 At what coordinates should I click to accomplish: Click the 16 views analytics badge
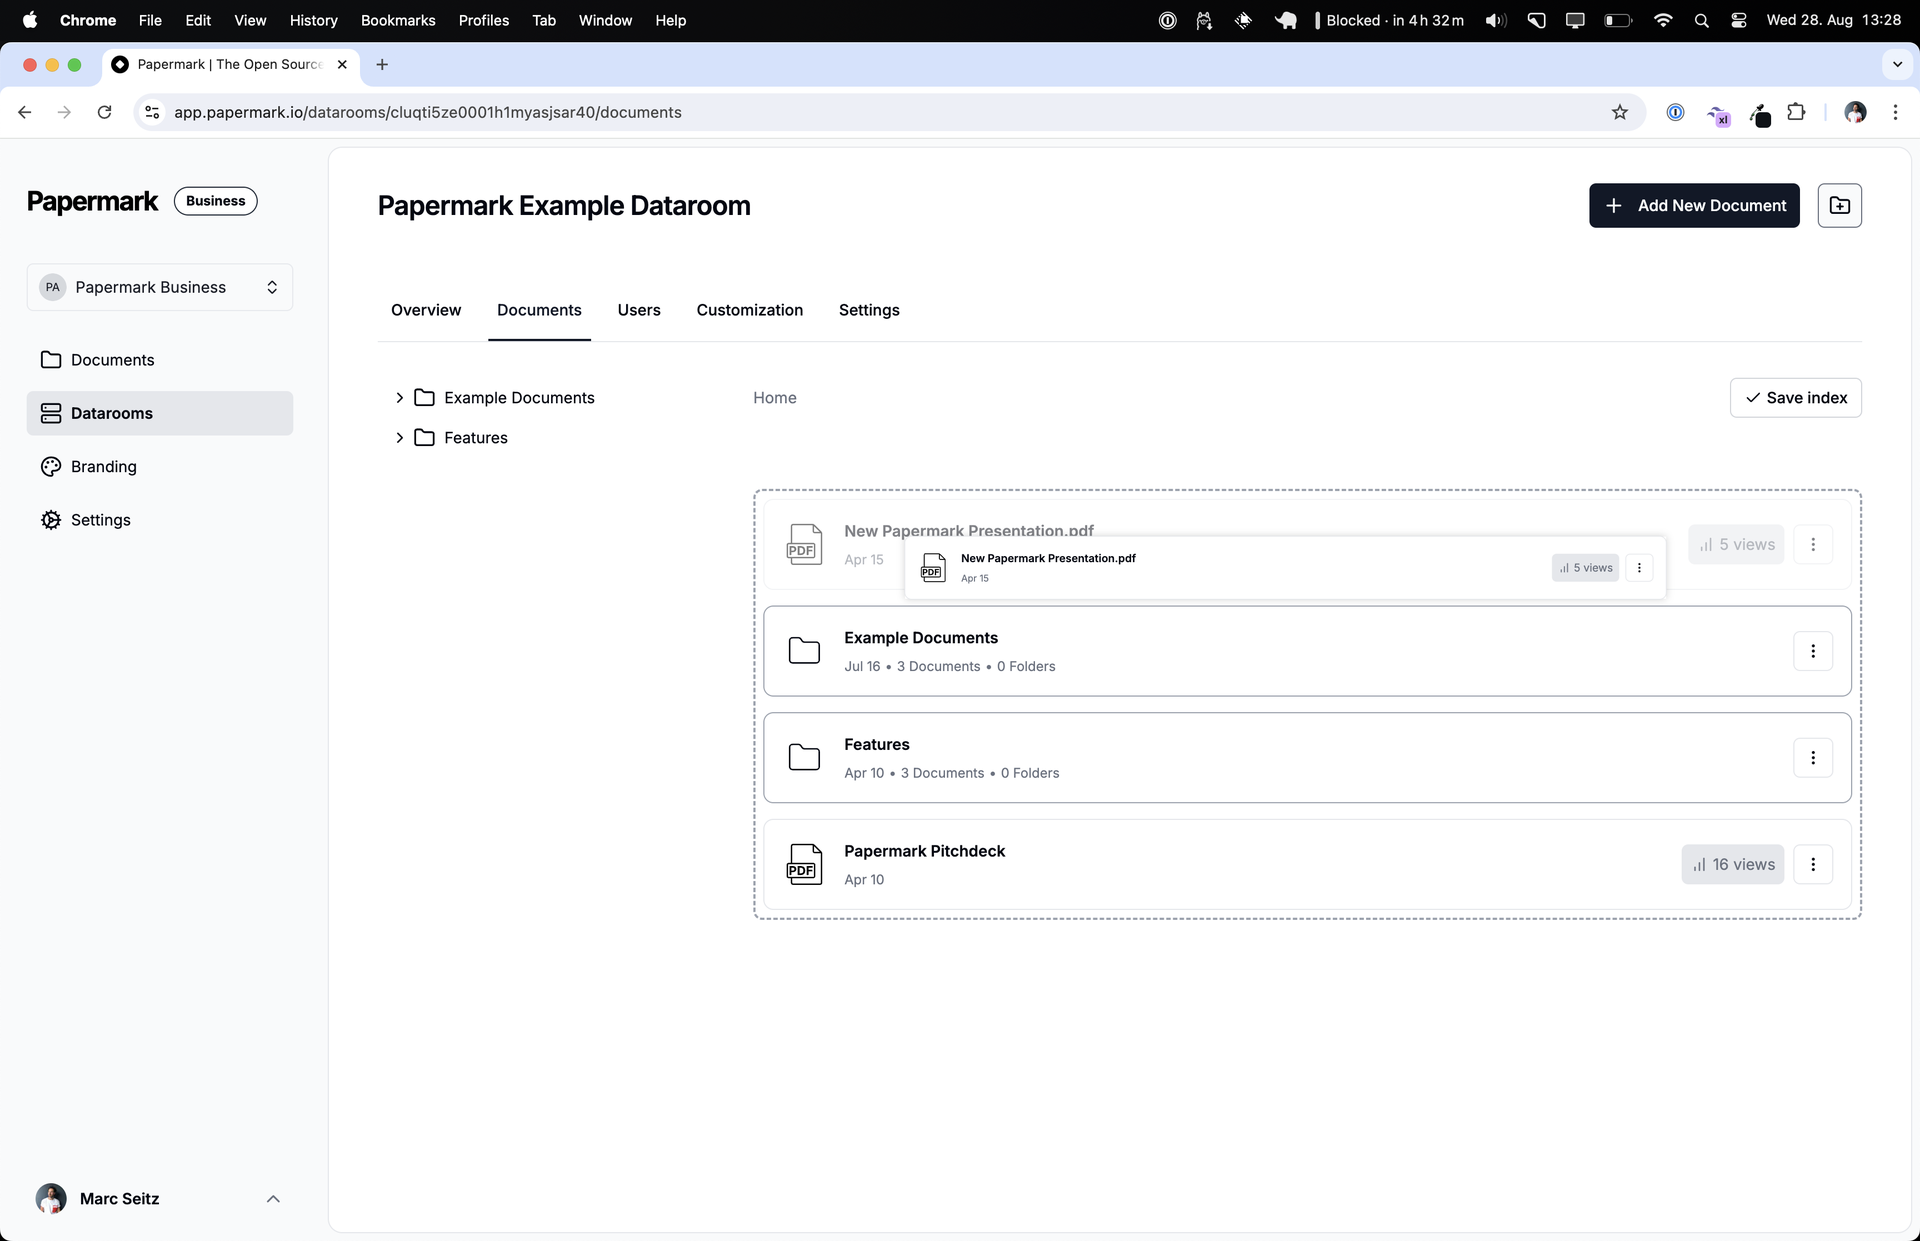[x=1732, y=864]
